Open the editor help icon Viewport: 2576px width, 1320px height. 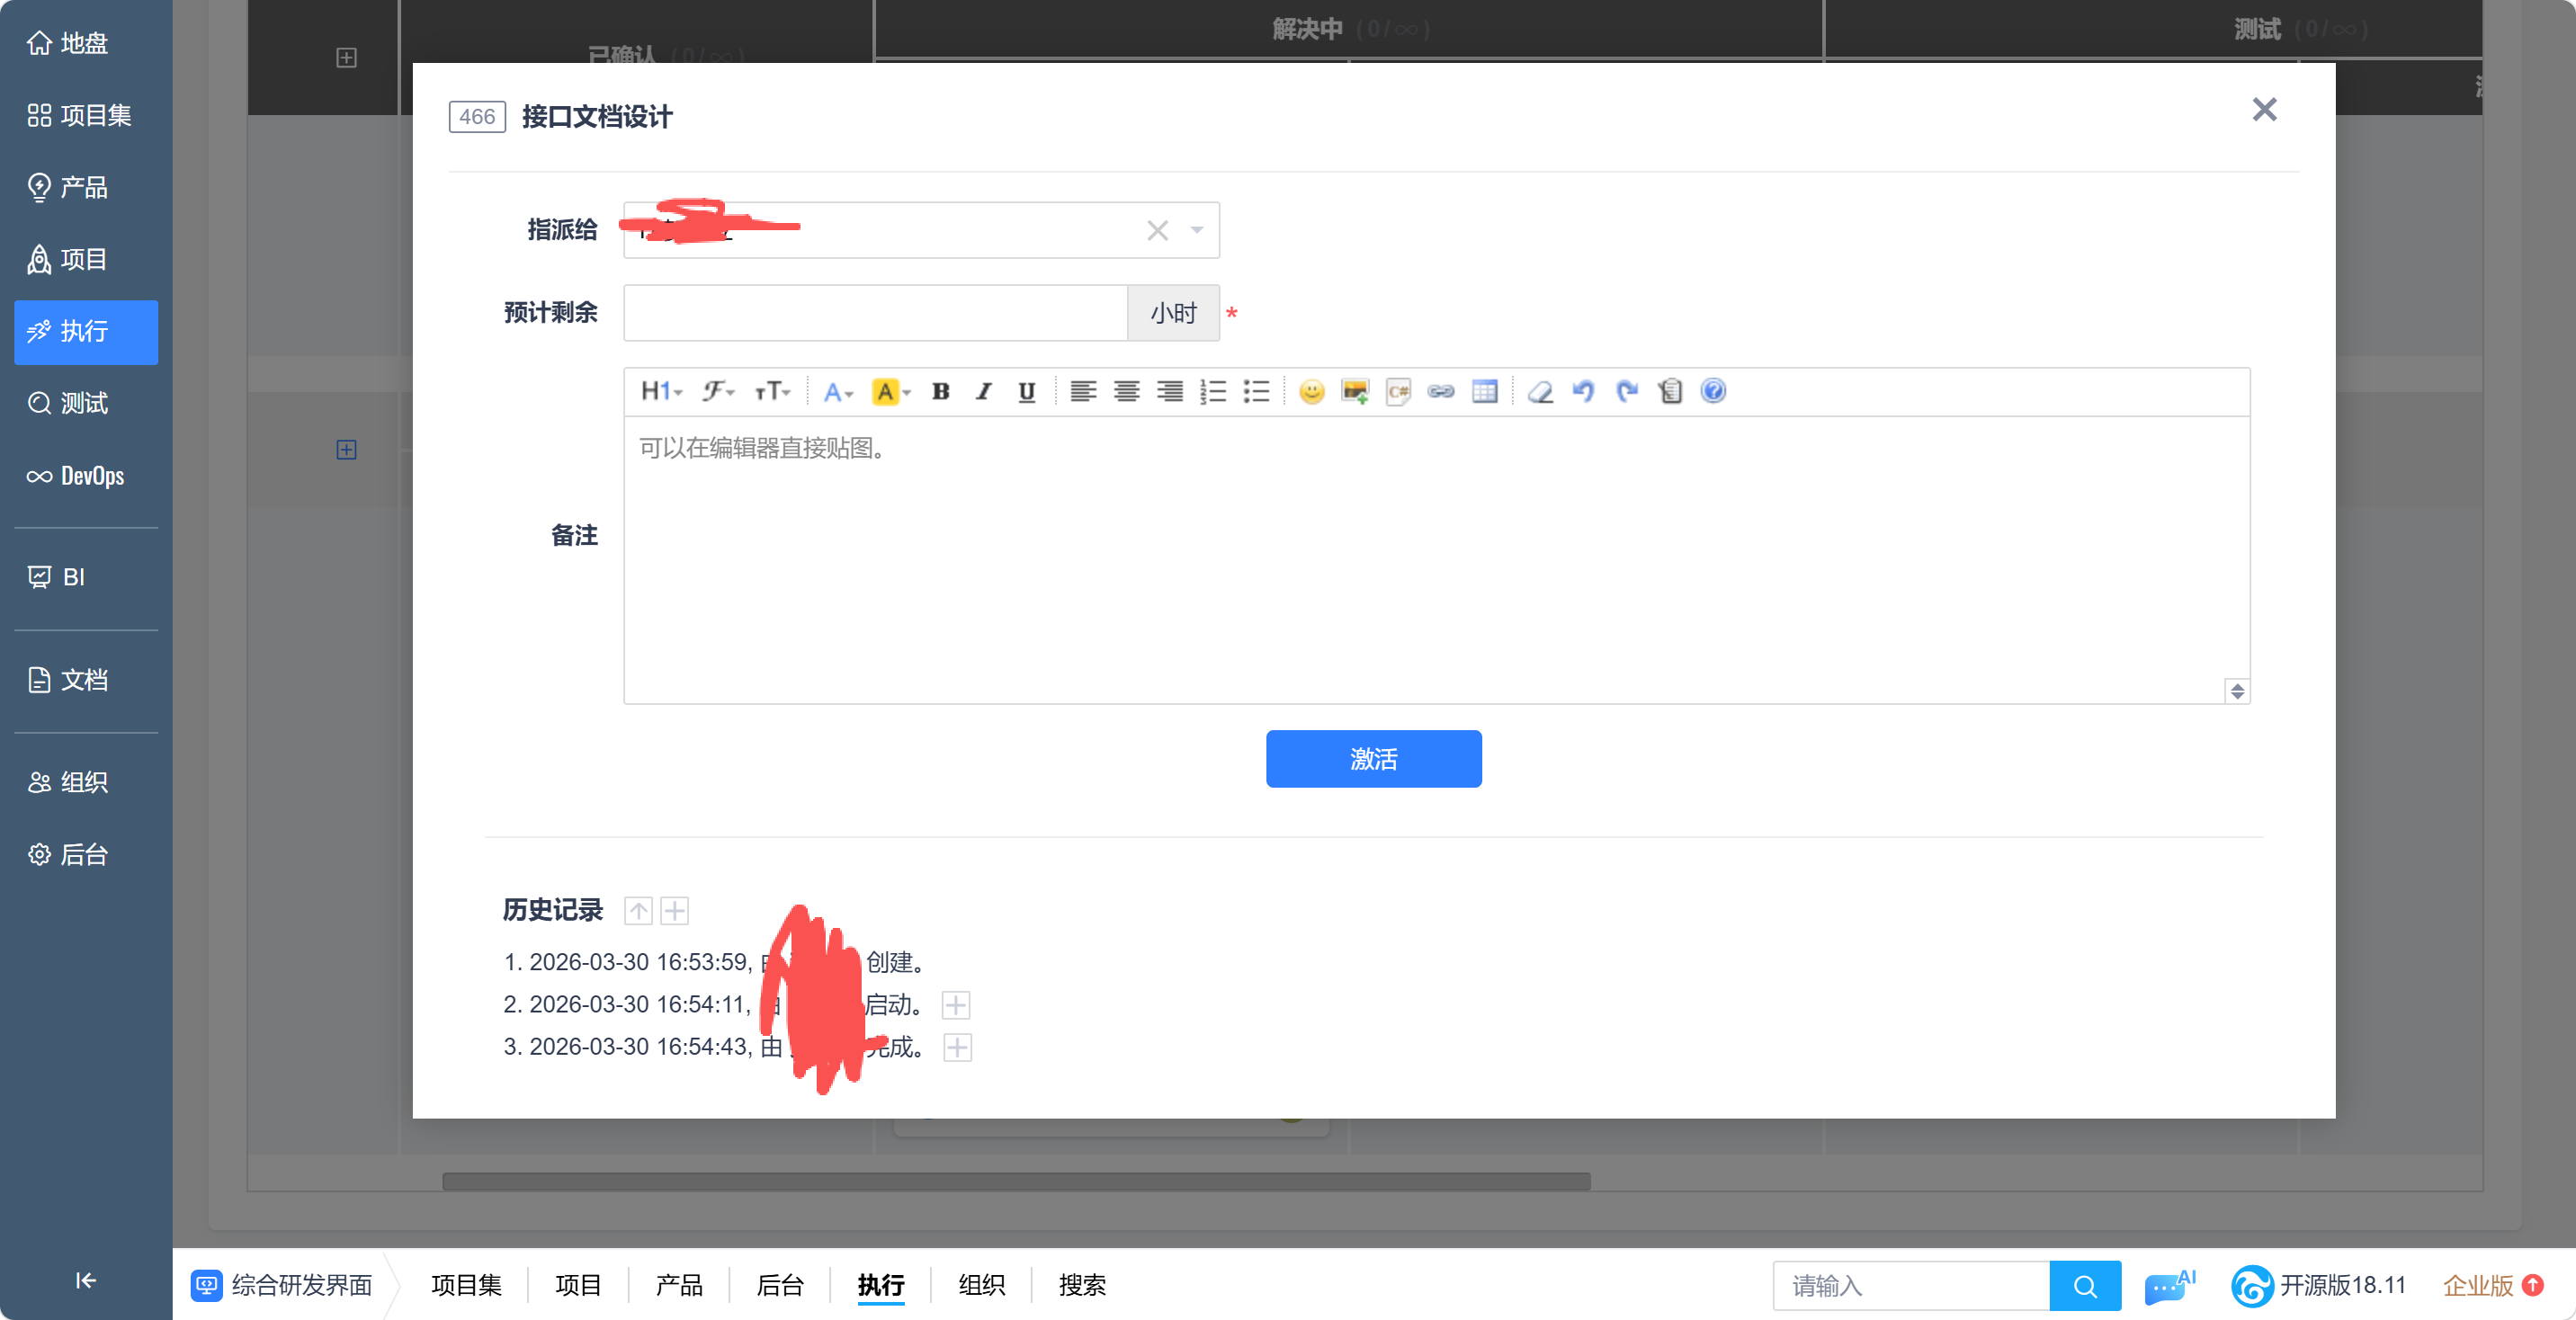pyautogui.click(x=1713, y=391)
